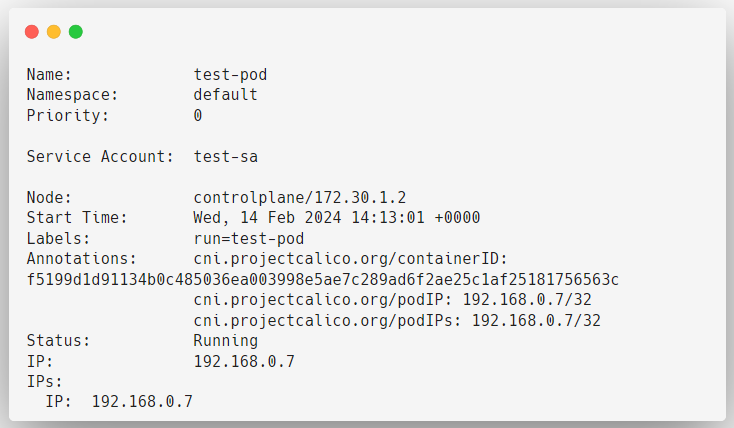Click the pod name test-pod value
Viewport: 734px width, 428px height.
pyautogui.click(x=230, y=74)
